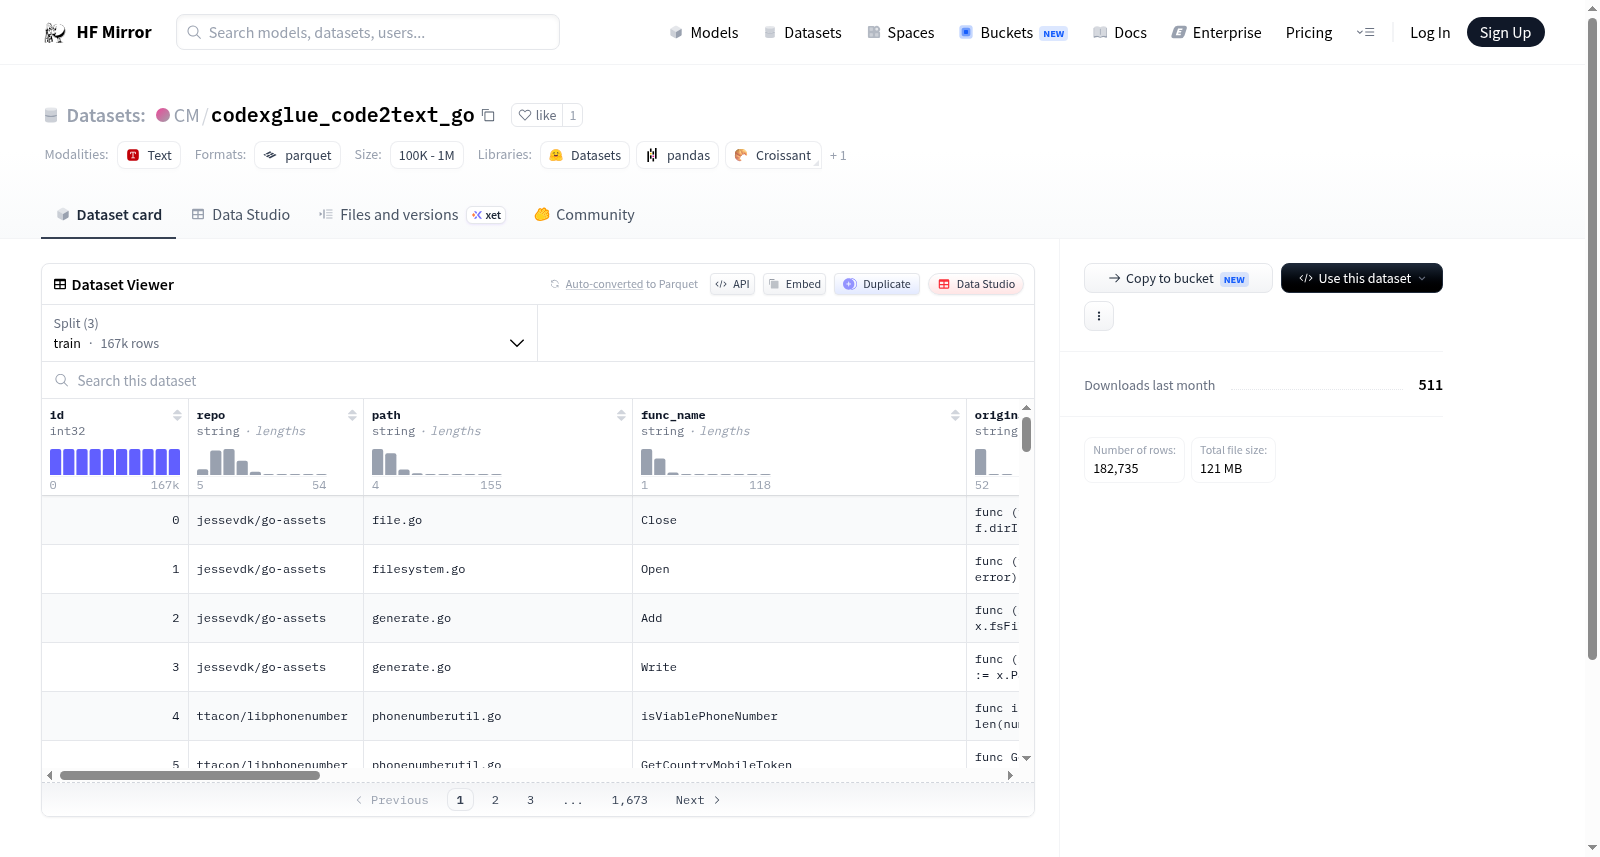Image resolution: width=1600 pixels, height=857 pixels.
Task: Click the Sign Up button
Action: 1505,32
